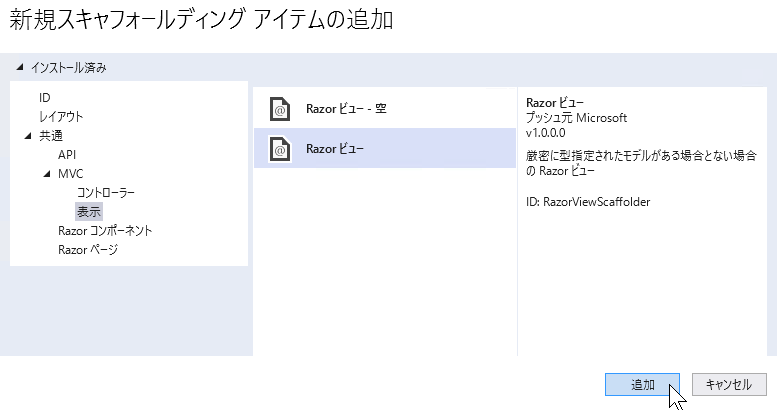Collapse the インストール済み section triangle

click(x=20, y=67)
